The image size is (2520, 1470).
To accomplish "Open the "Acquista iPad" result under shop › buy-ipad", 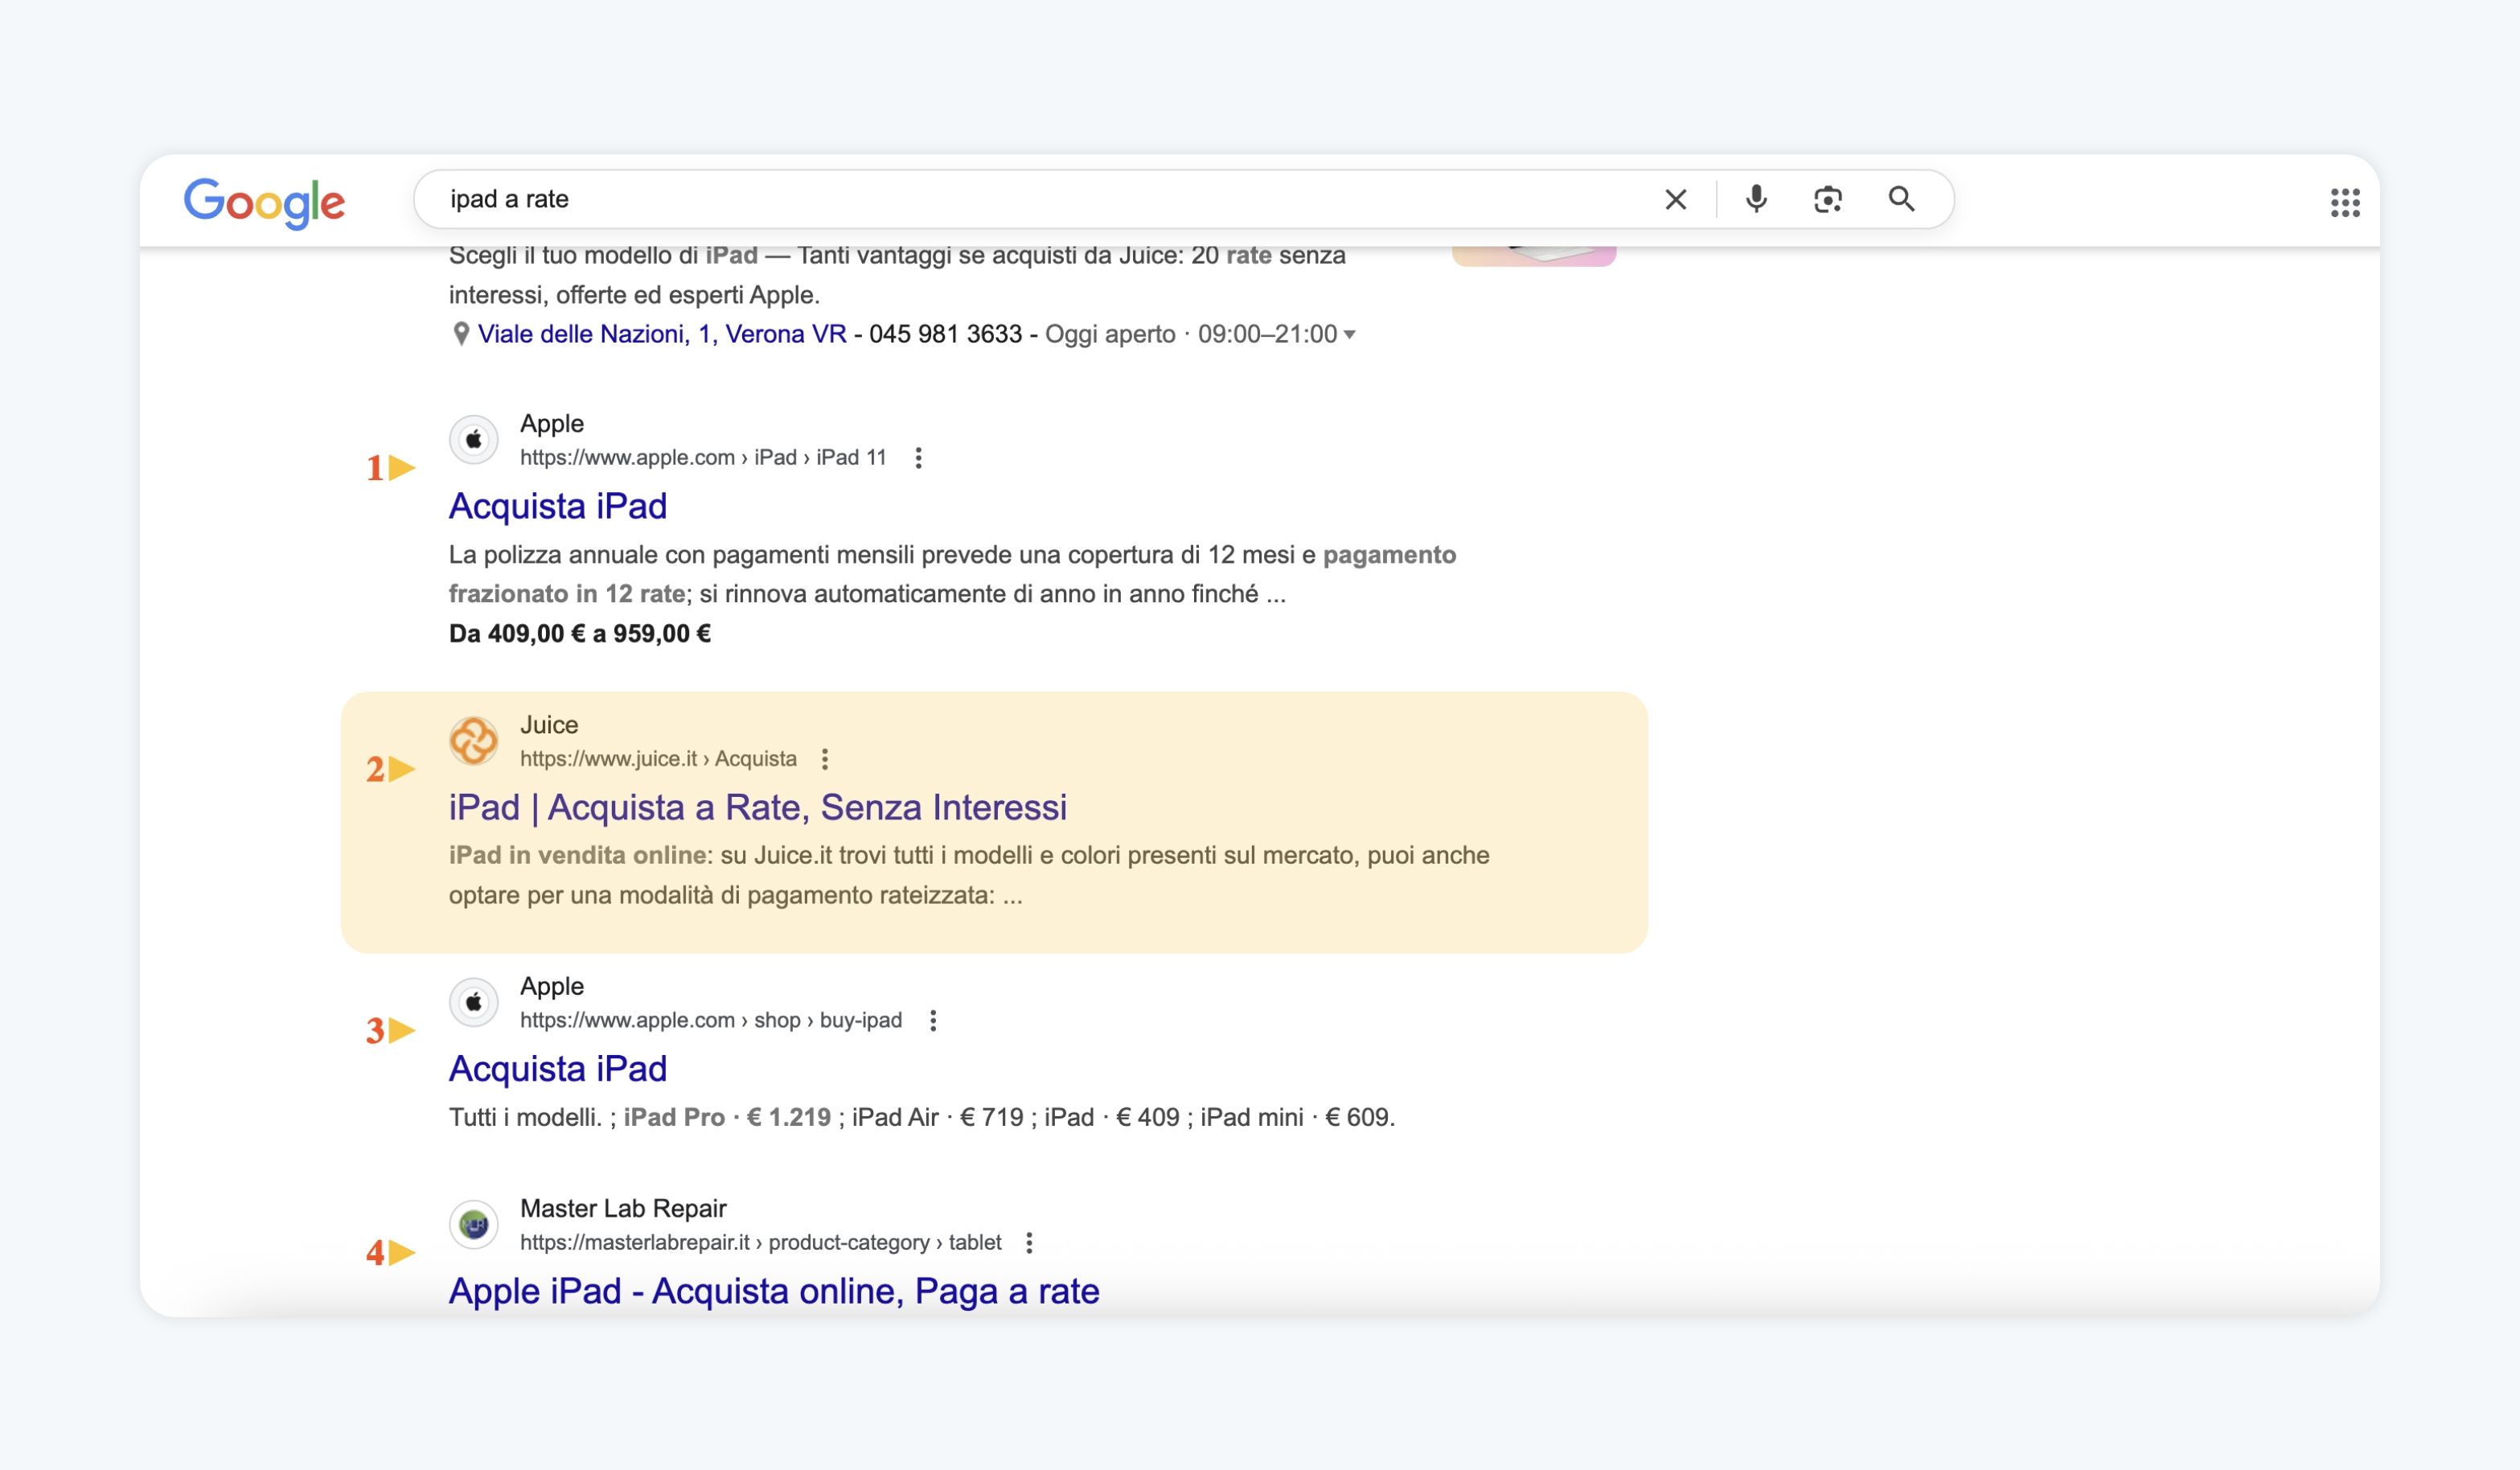I will click(558, 1069).
